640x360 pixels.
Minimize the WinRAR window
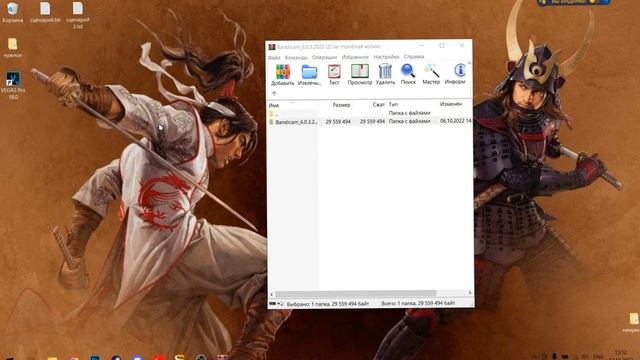pos(422,46)
